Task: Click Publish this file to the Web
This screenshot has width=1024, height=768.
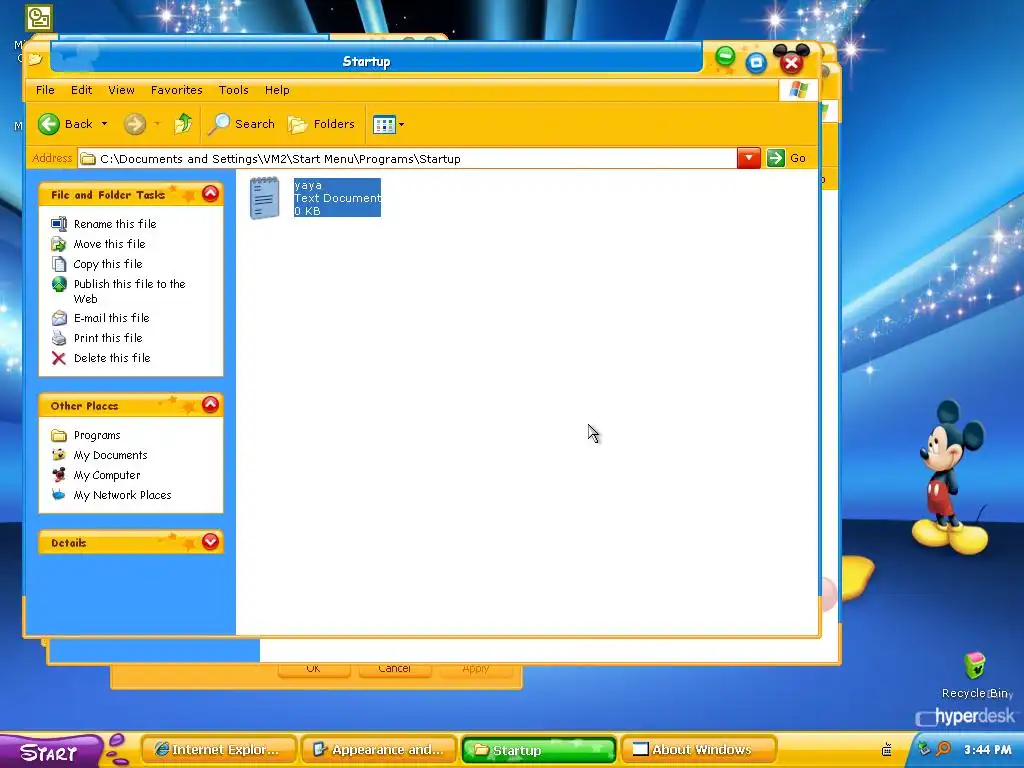Action: (x=129, y=291)
